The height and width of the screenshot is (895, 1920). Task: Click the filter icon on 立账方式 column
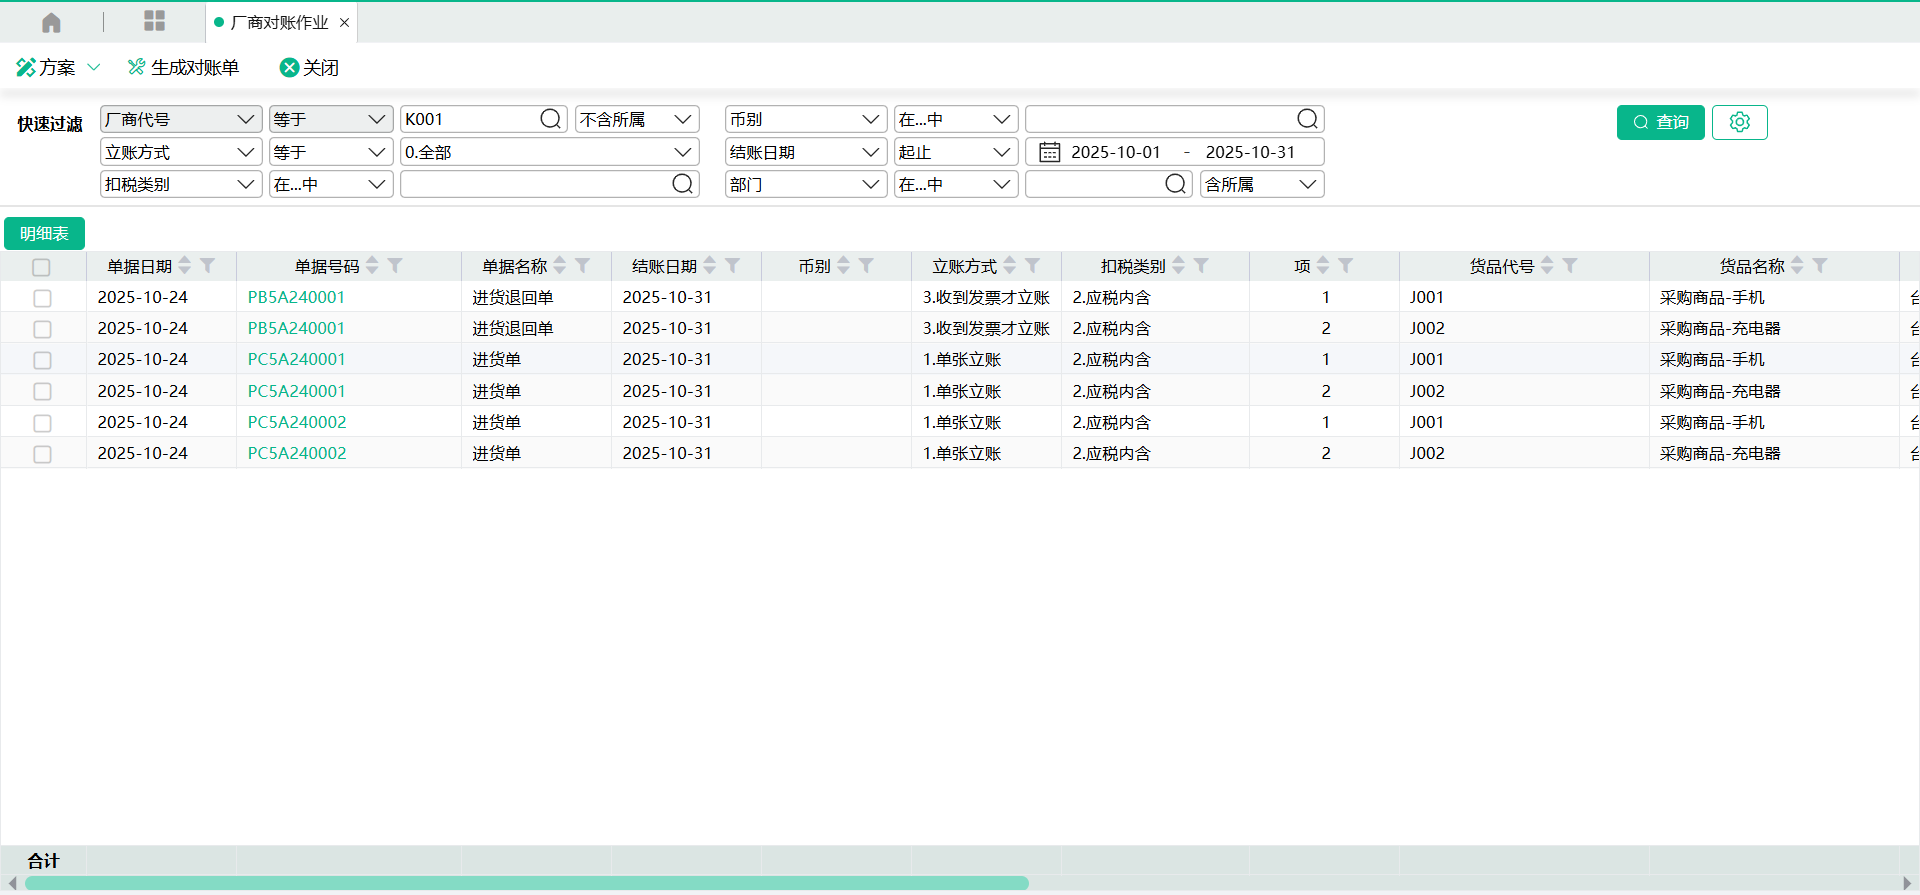[1033, 266]
